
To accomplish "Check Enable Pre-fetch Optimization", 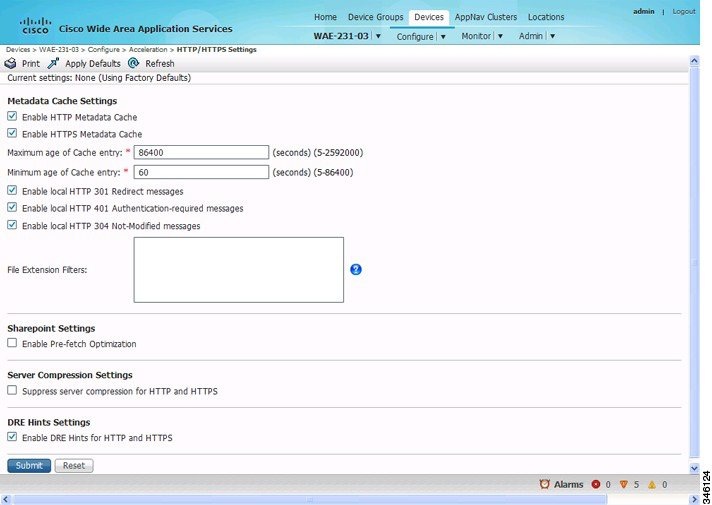I will pyautogui.click(x=12, y=343).
